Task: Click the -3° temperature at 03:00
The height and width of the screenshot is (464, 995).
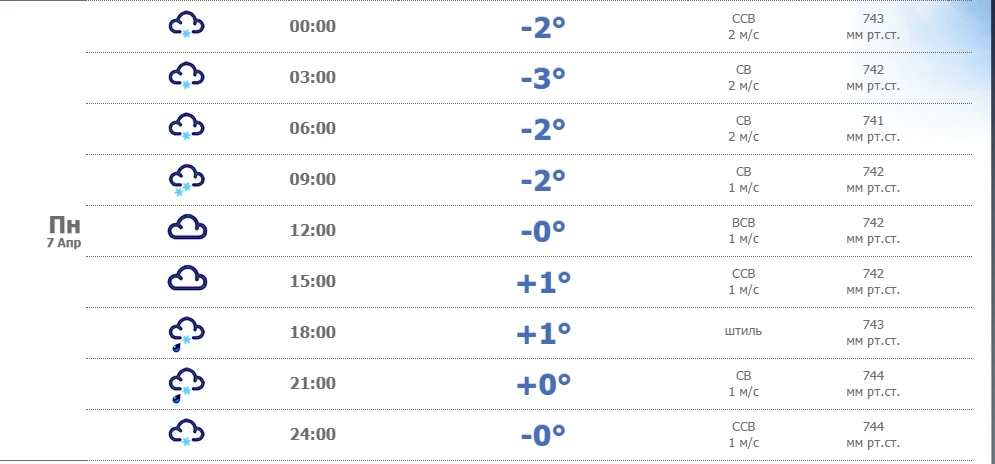Action: [543, 78]
